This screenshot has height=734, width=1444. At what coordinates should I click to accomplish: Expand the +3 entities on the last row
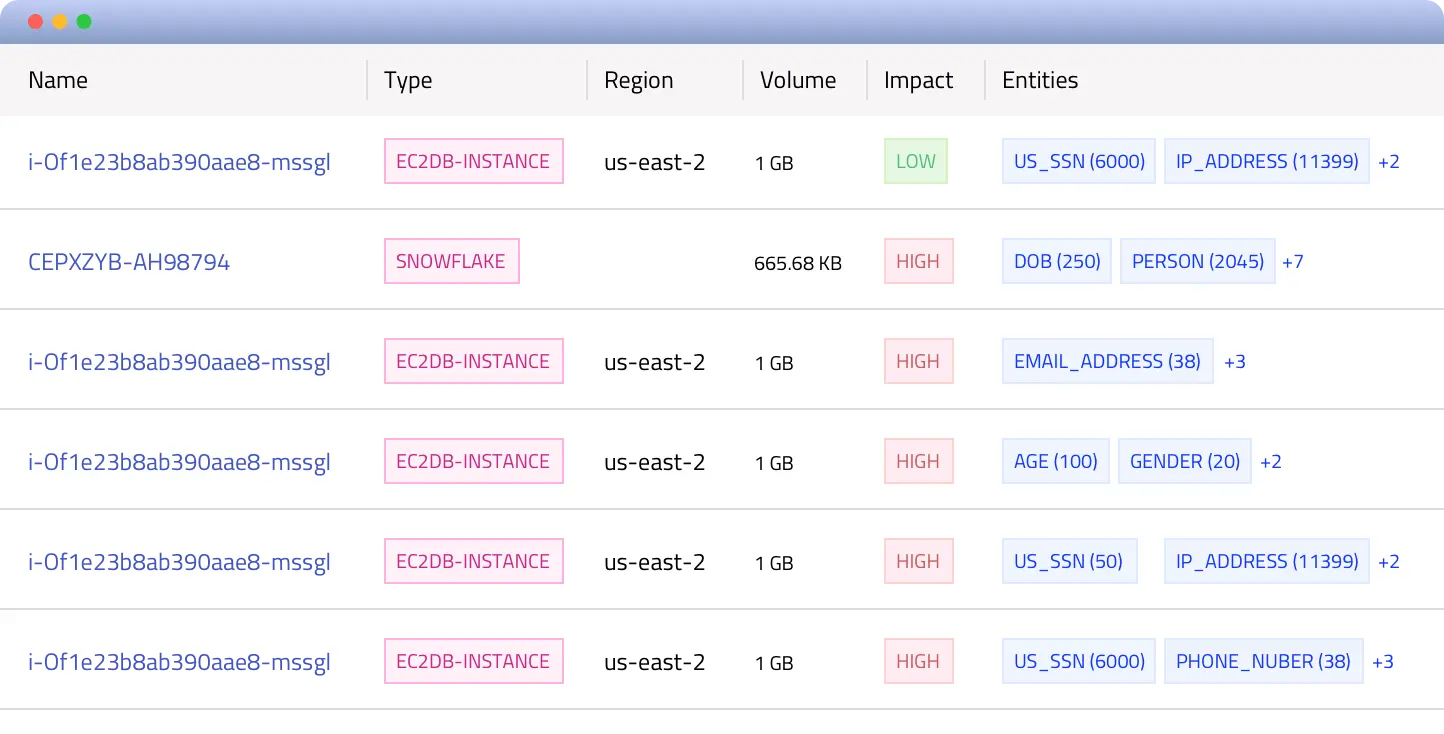click(x=1383, y=661)
